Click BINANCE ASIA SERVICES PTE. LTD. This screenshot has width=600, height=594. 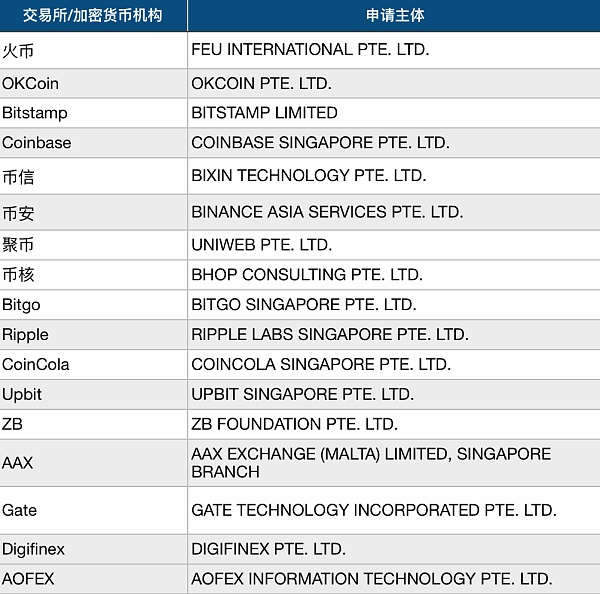click(327, 212)
